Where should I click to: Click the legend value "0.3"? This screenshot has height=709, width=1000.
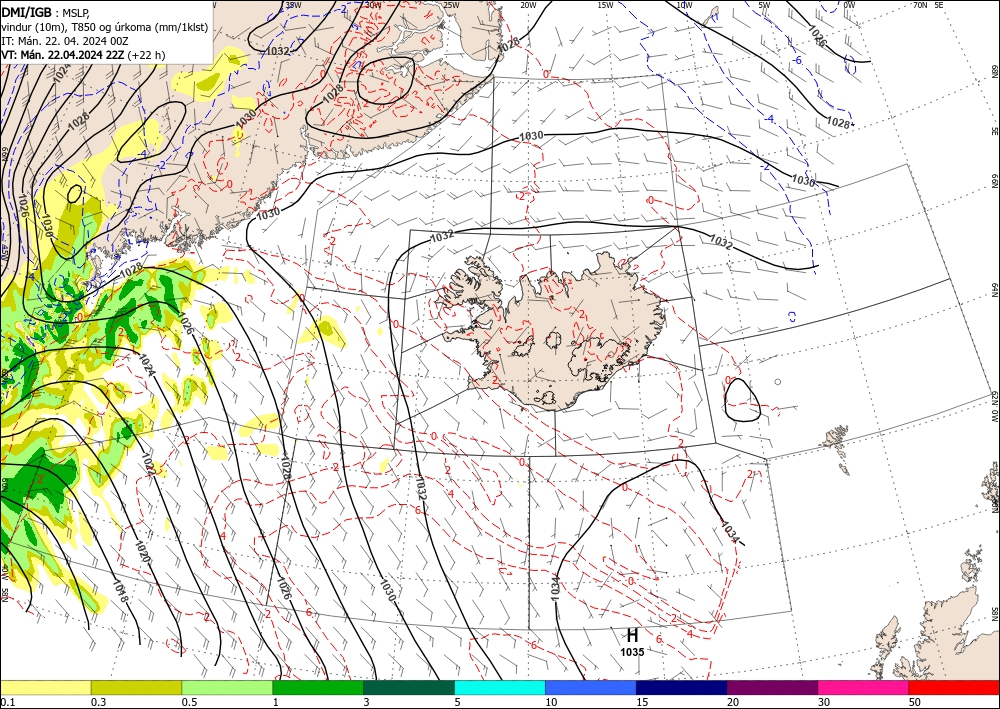click(98, 702)
